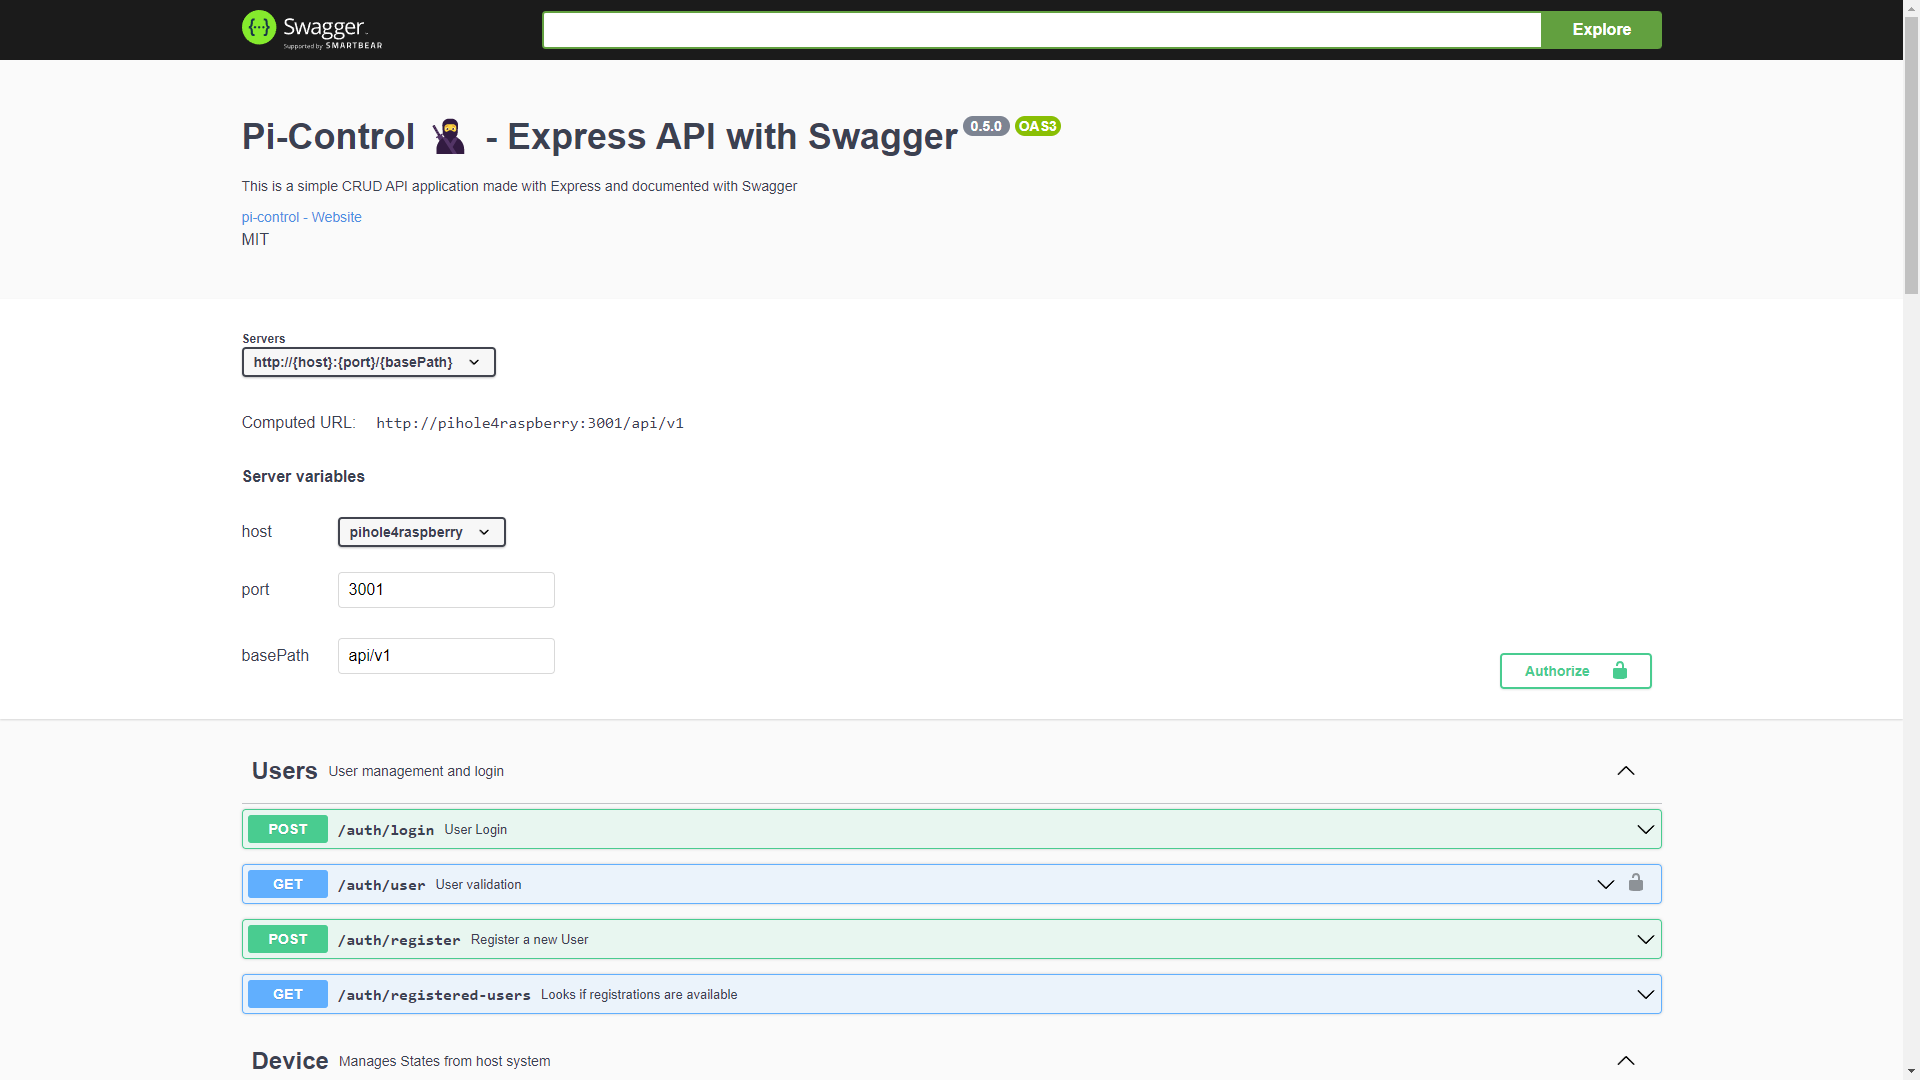This screenshot has height=1080, width=1920.
Task: Click the 0.5.0 version badge
Action: pos(985,126)
